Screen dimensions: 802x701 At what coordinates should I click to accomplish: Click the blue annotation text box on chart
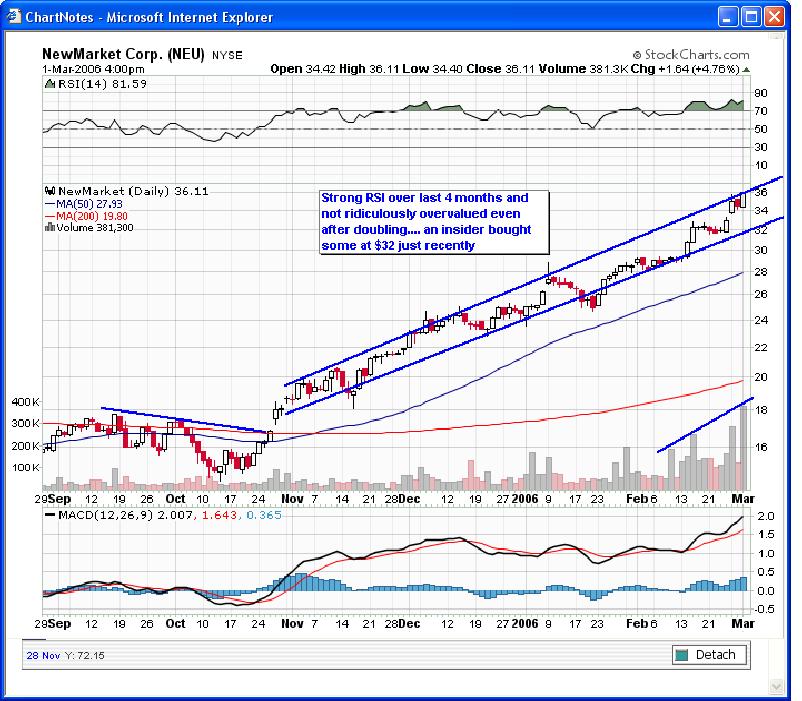click(434, 222)
